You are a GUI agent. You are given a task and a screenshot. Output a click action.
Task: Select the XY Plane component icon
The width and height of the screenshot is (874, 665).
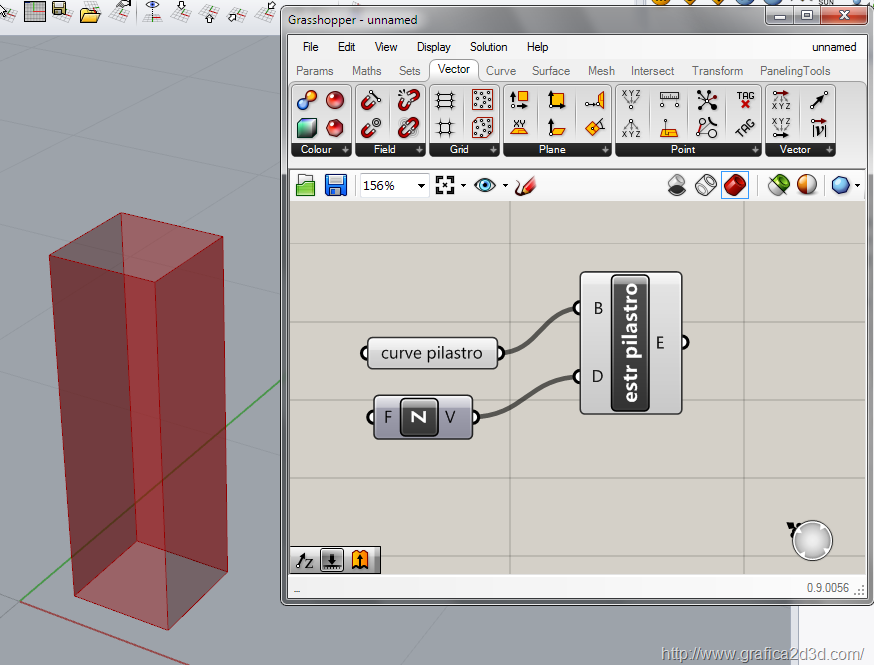coord(519,127)
